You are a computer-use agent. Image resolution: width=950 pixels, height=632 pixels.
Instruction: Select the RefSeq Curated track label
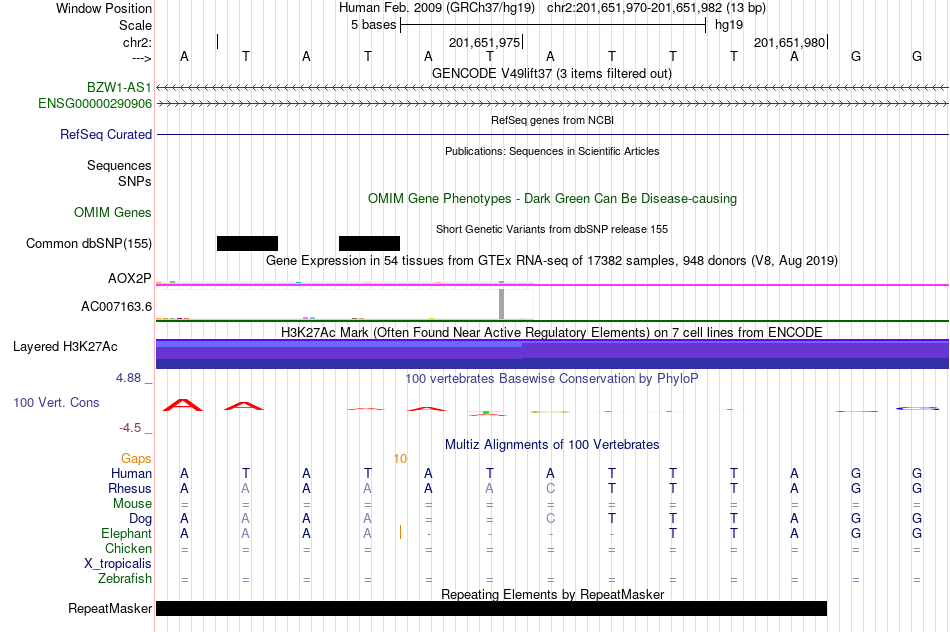tap(105, 135)
